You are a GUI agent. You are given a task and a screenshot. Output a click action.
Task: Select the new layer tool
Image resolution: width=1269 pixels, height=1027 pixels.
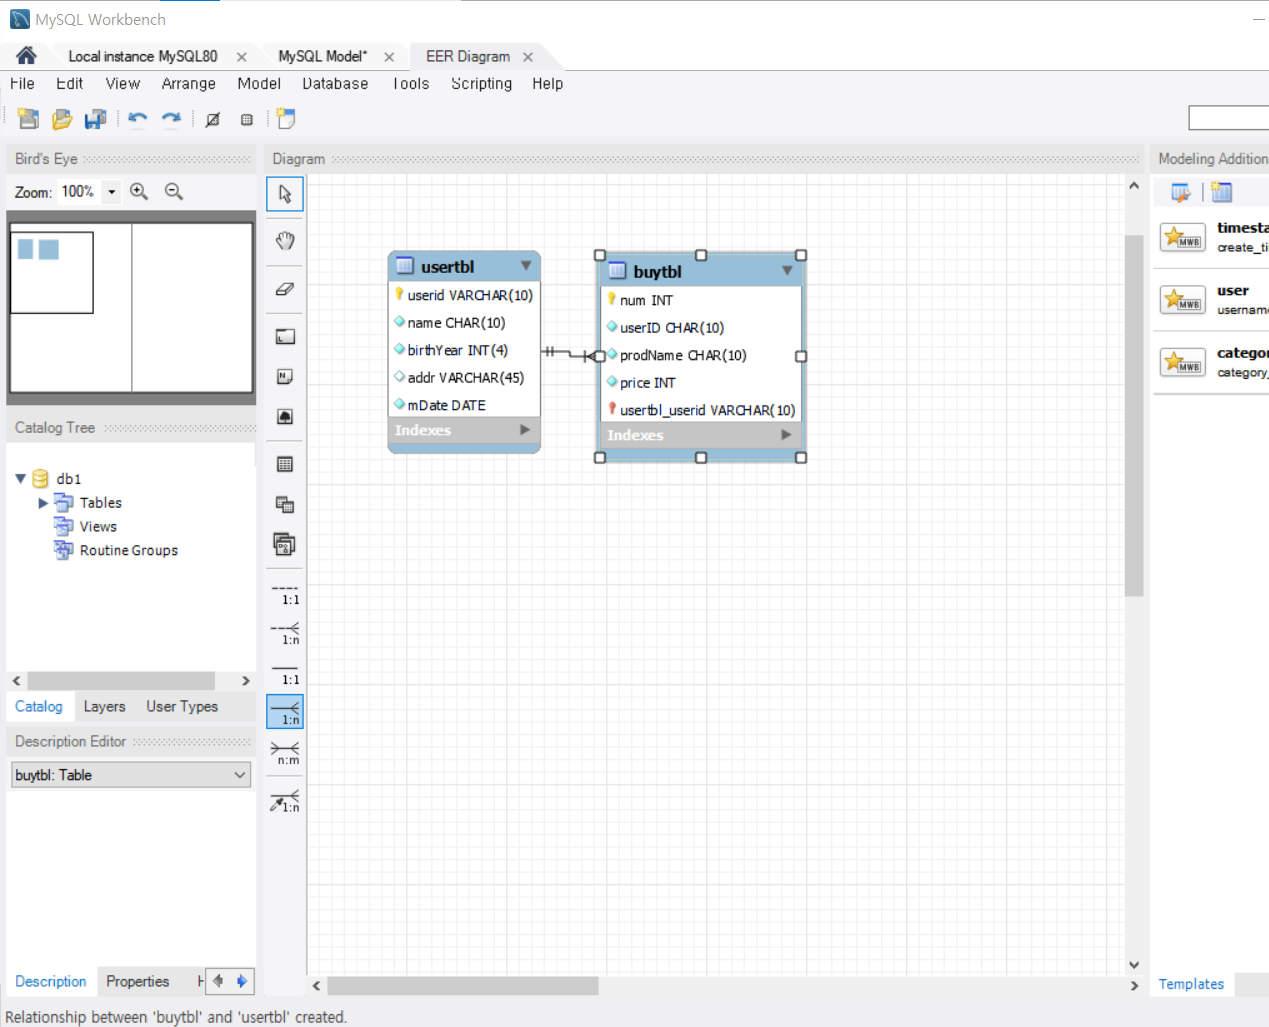pos(285,337)
